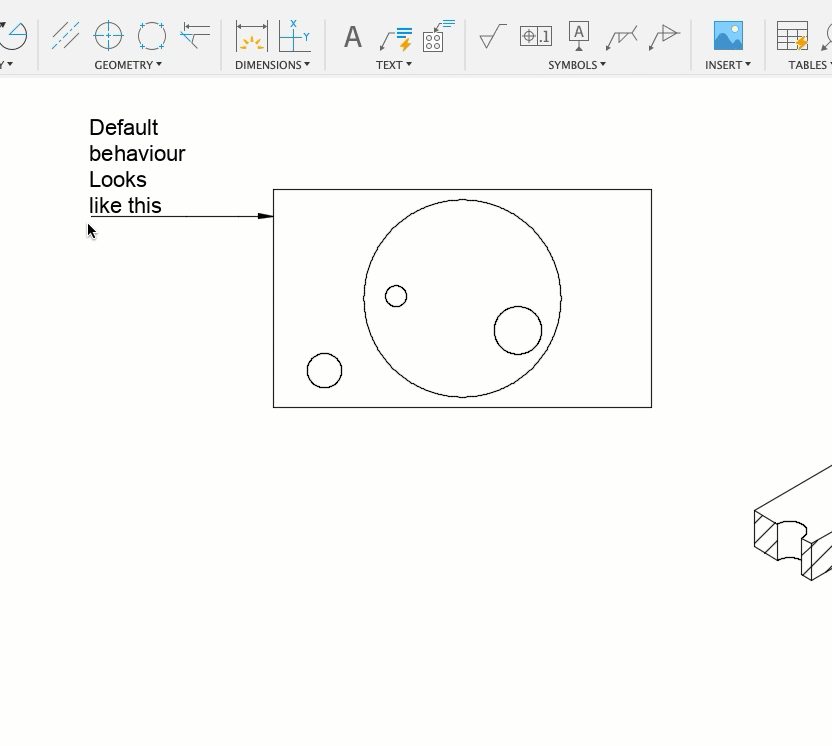
Task: Choose the Surface Texture symbol
Action: [x=492, y=37]
